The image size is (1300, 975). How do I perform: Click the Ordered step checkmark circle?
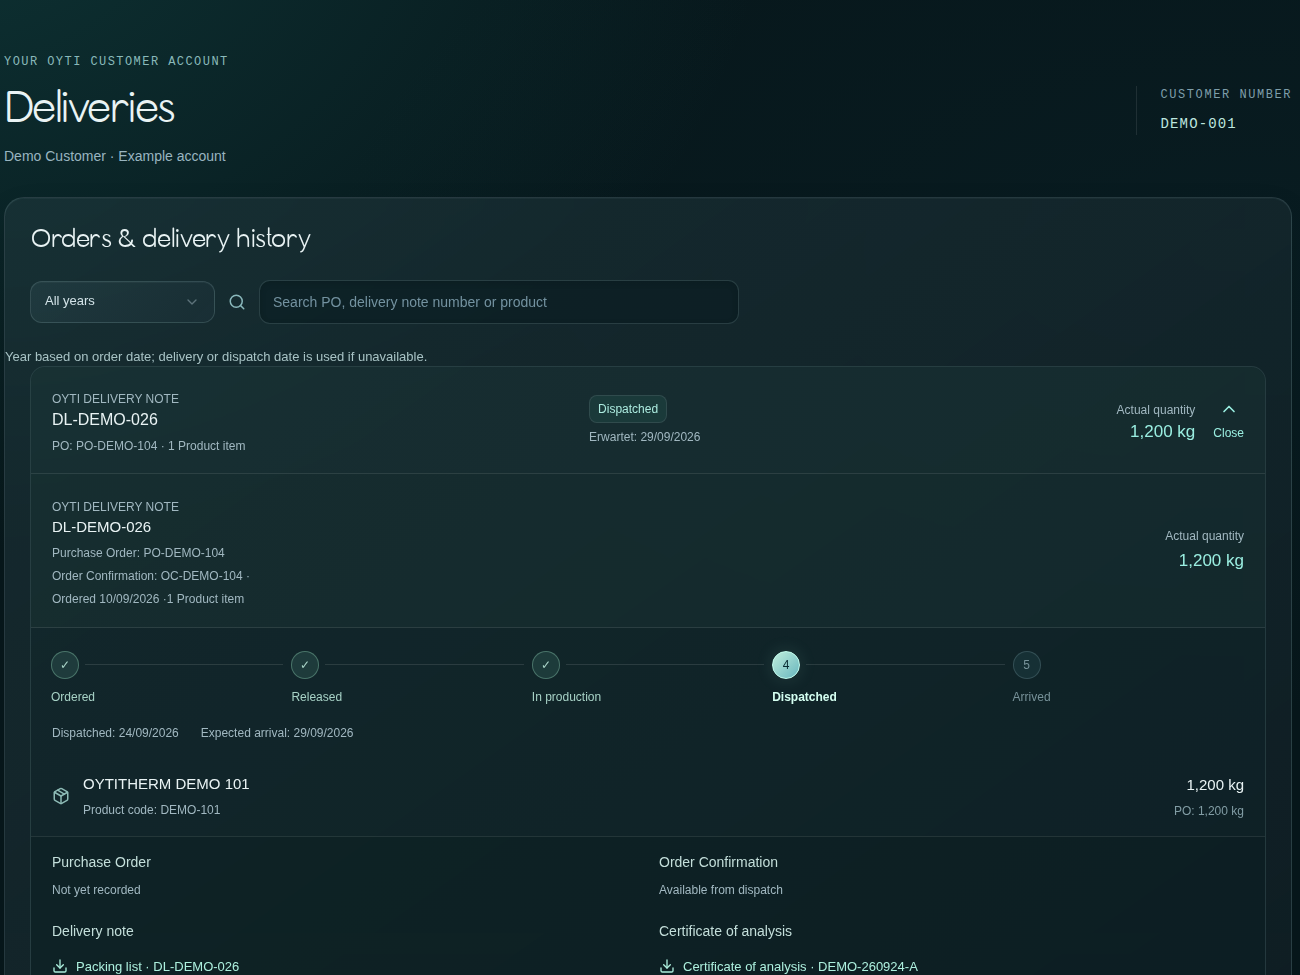click(65, 665)
